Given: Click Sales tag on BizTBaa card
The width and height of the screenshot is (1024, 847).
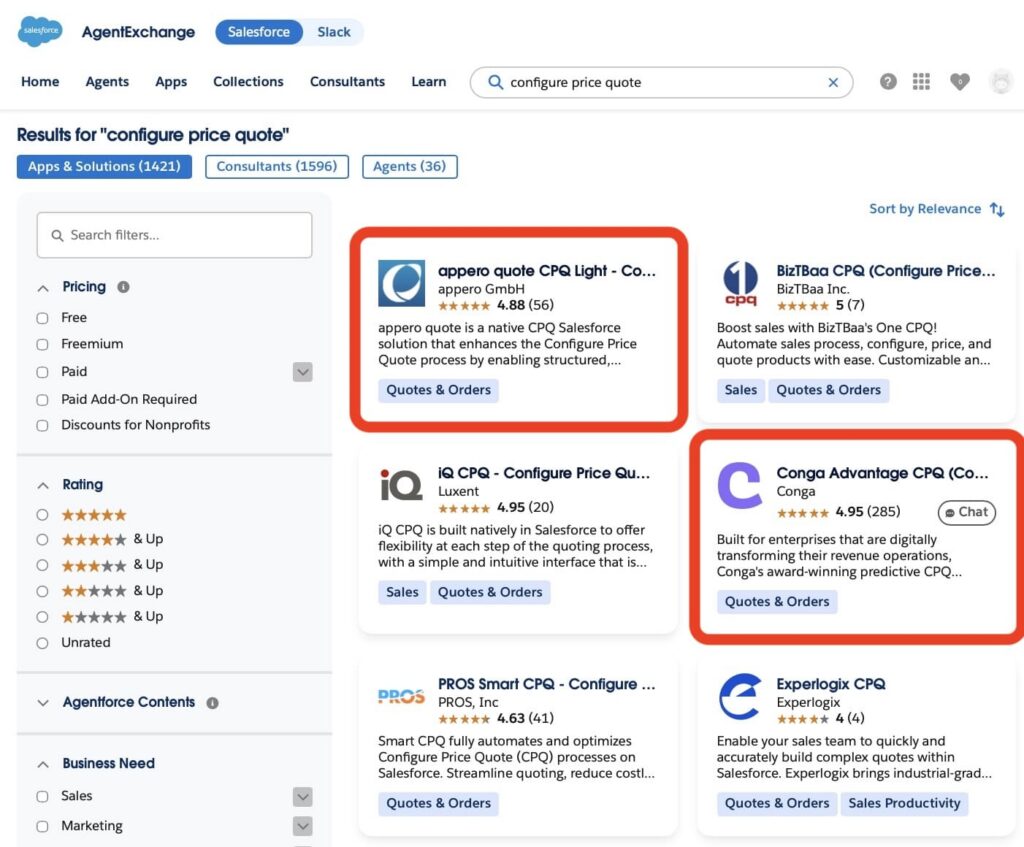Looking at the screenshot, I should pos(741,390).
